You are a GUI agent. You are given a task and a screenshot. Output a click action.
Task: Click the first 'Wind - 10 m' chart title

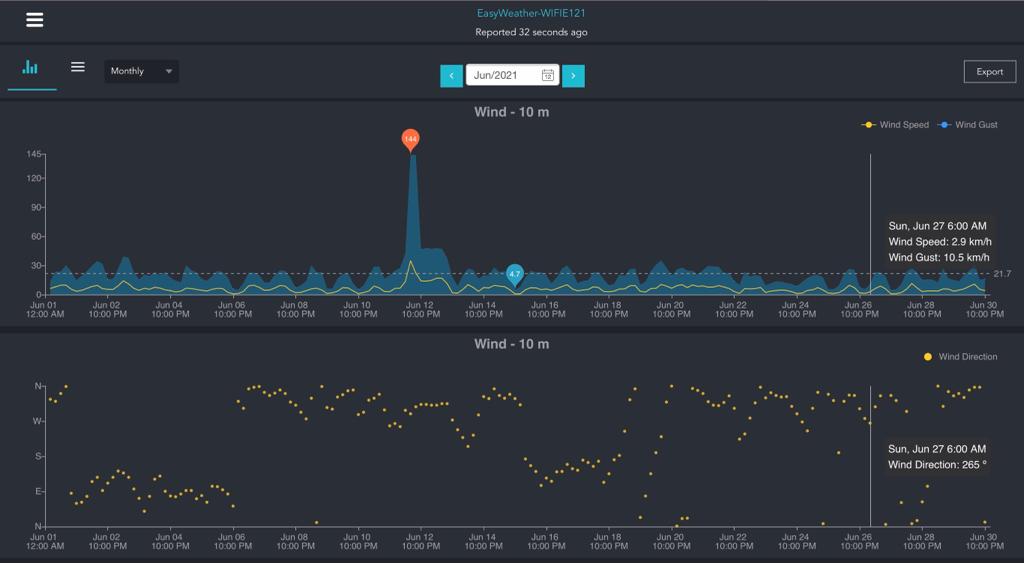(x=511, y=112)
